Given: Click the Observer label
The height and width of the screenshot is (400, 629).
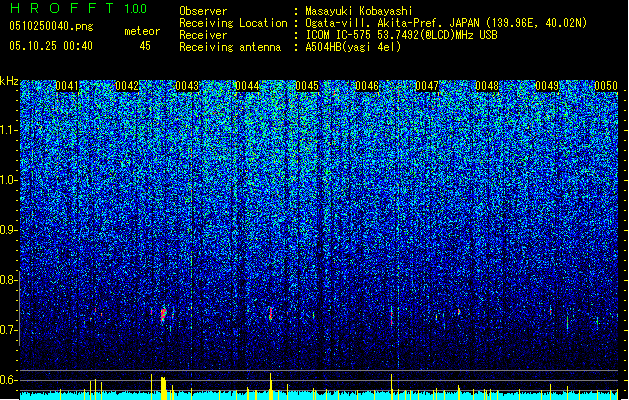Looking at the screenshot, I should 203,11.
